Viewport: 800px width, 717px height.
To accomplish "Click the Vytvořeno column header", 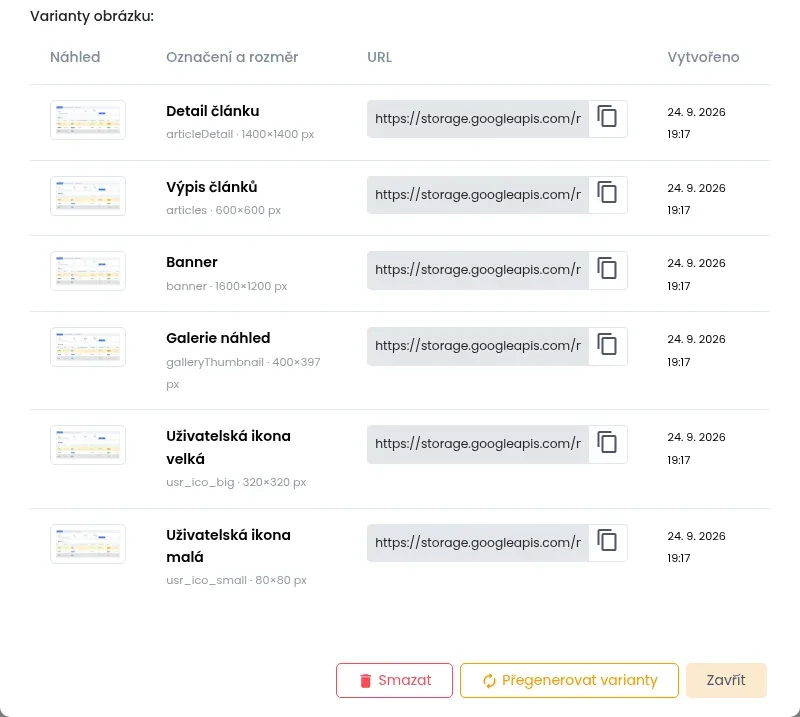I will click(703, 57).
